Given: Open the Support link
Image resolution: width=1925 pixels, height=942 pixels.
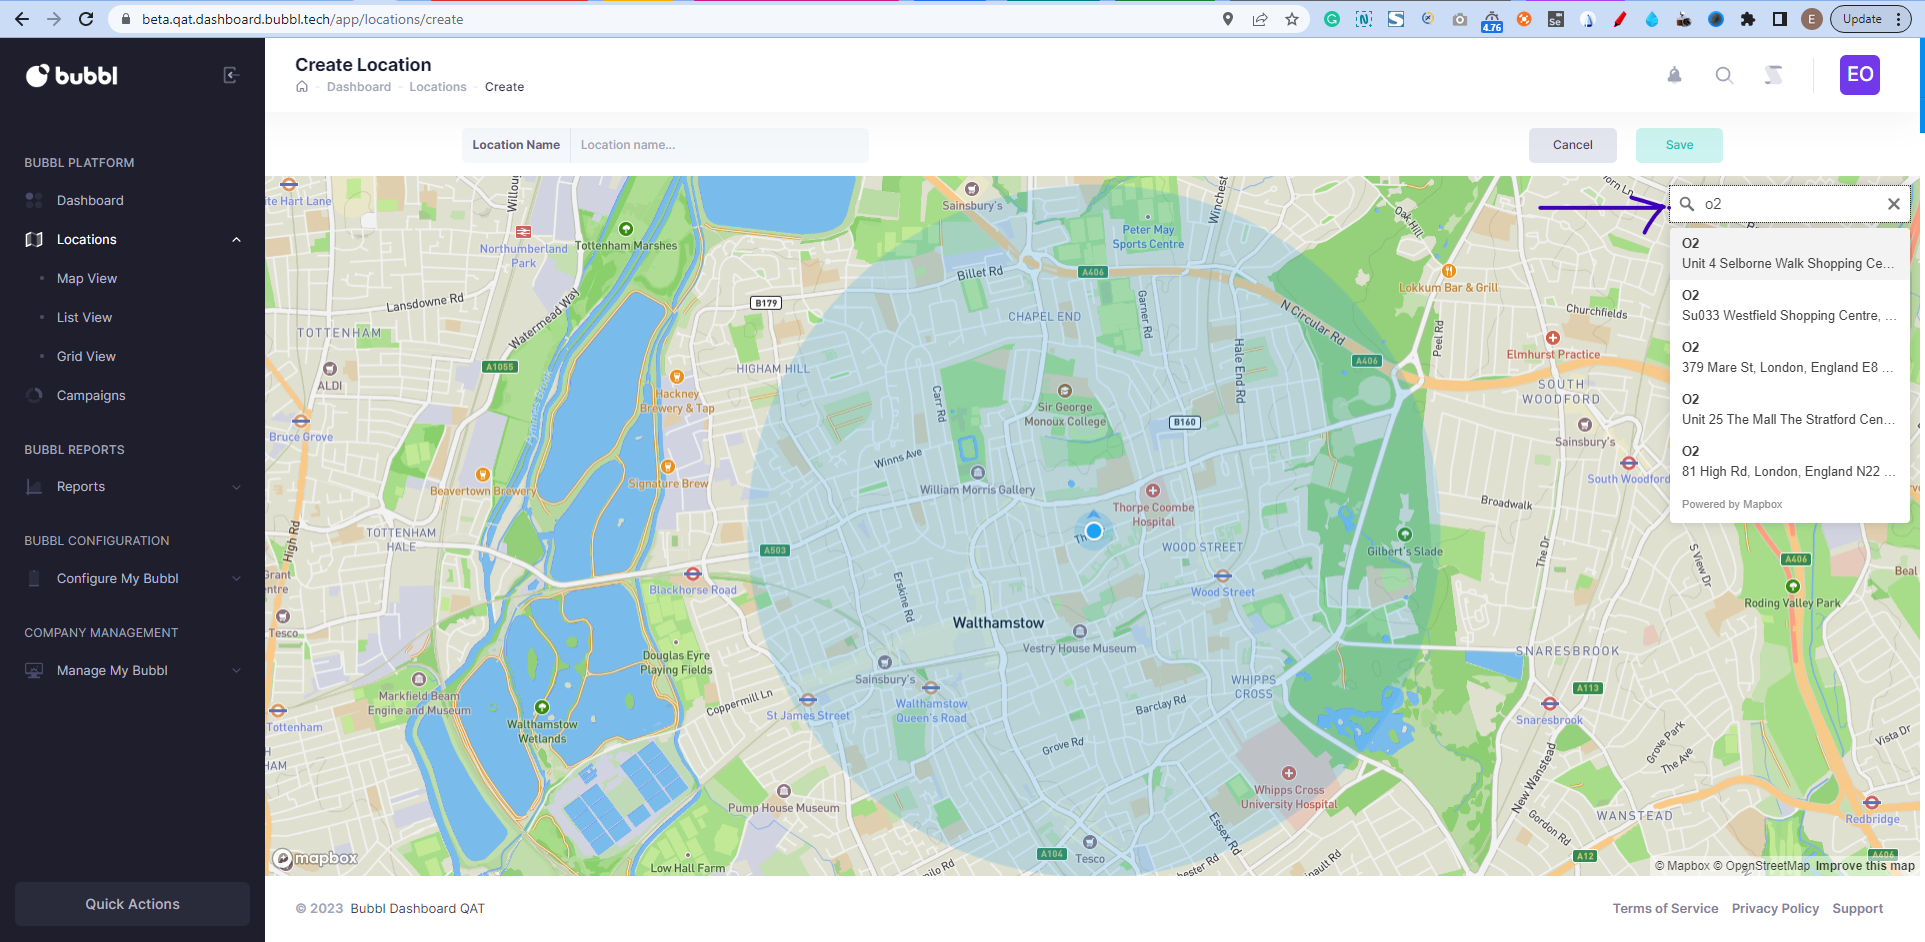Looking at the screenshot, I should [x=1857, y=909].
